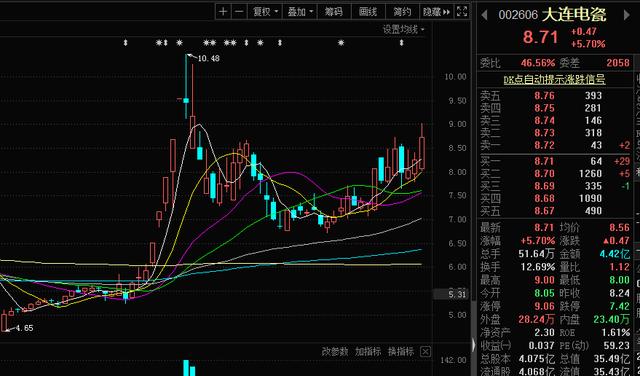The image size is (640, 376).
Task: Click the 量比 value 1.12
Action: (620, 267)
